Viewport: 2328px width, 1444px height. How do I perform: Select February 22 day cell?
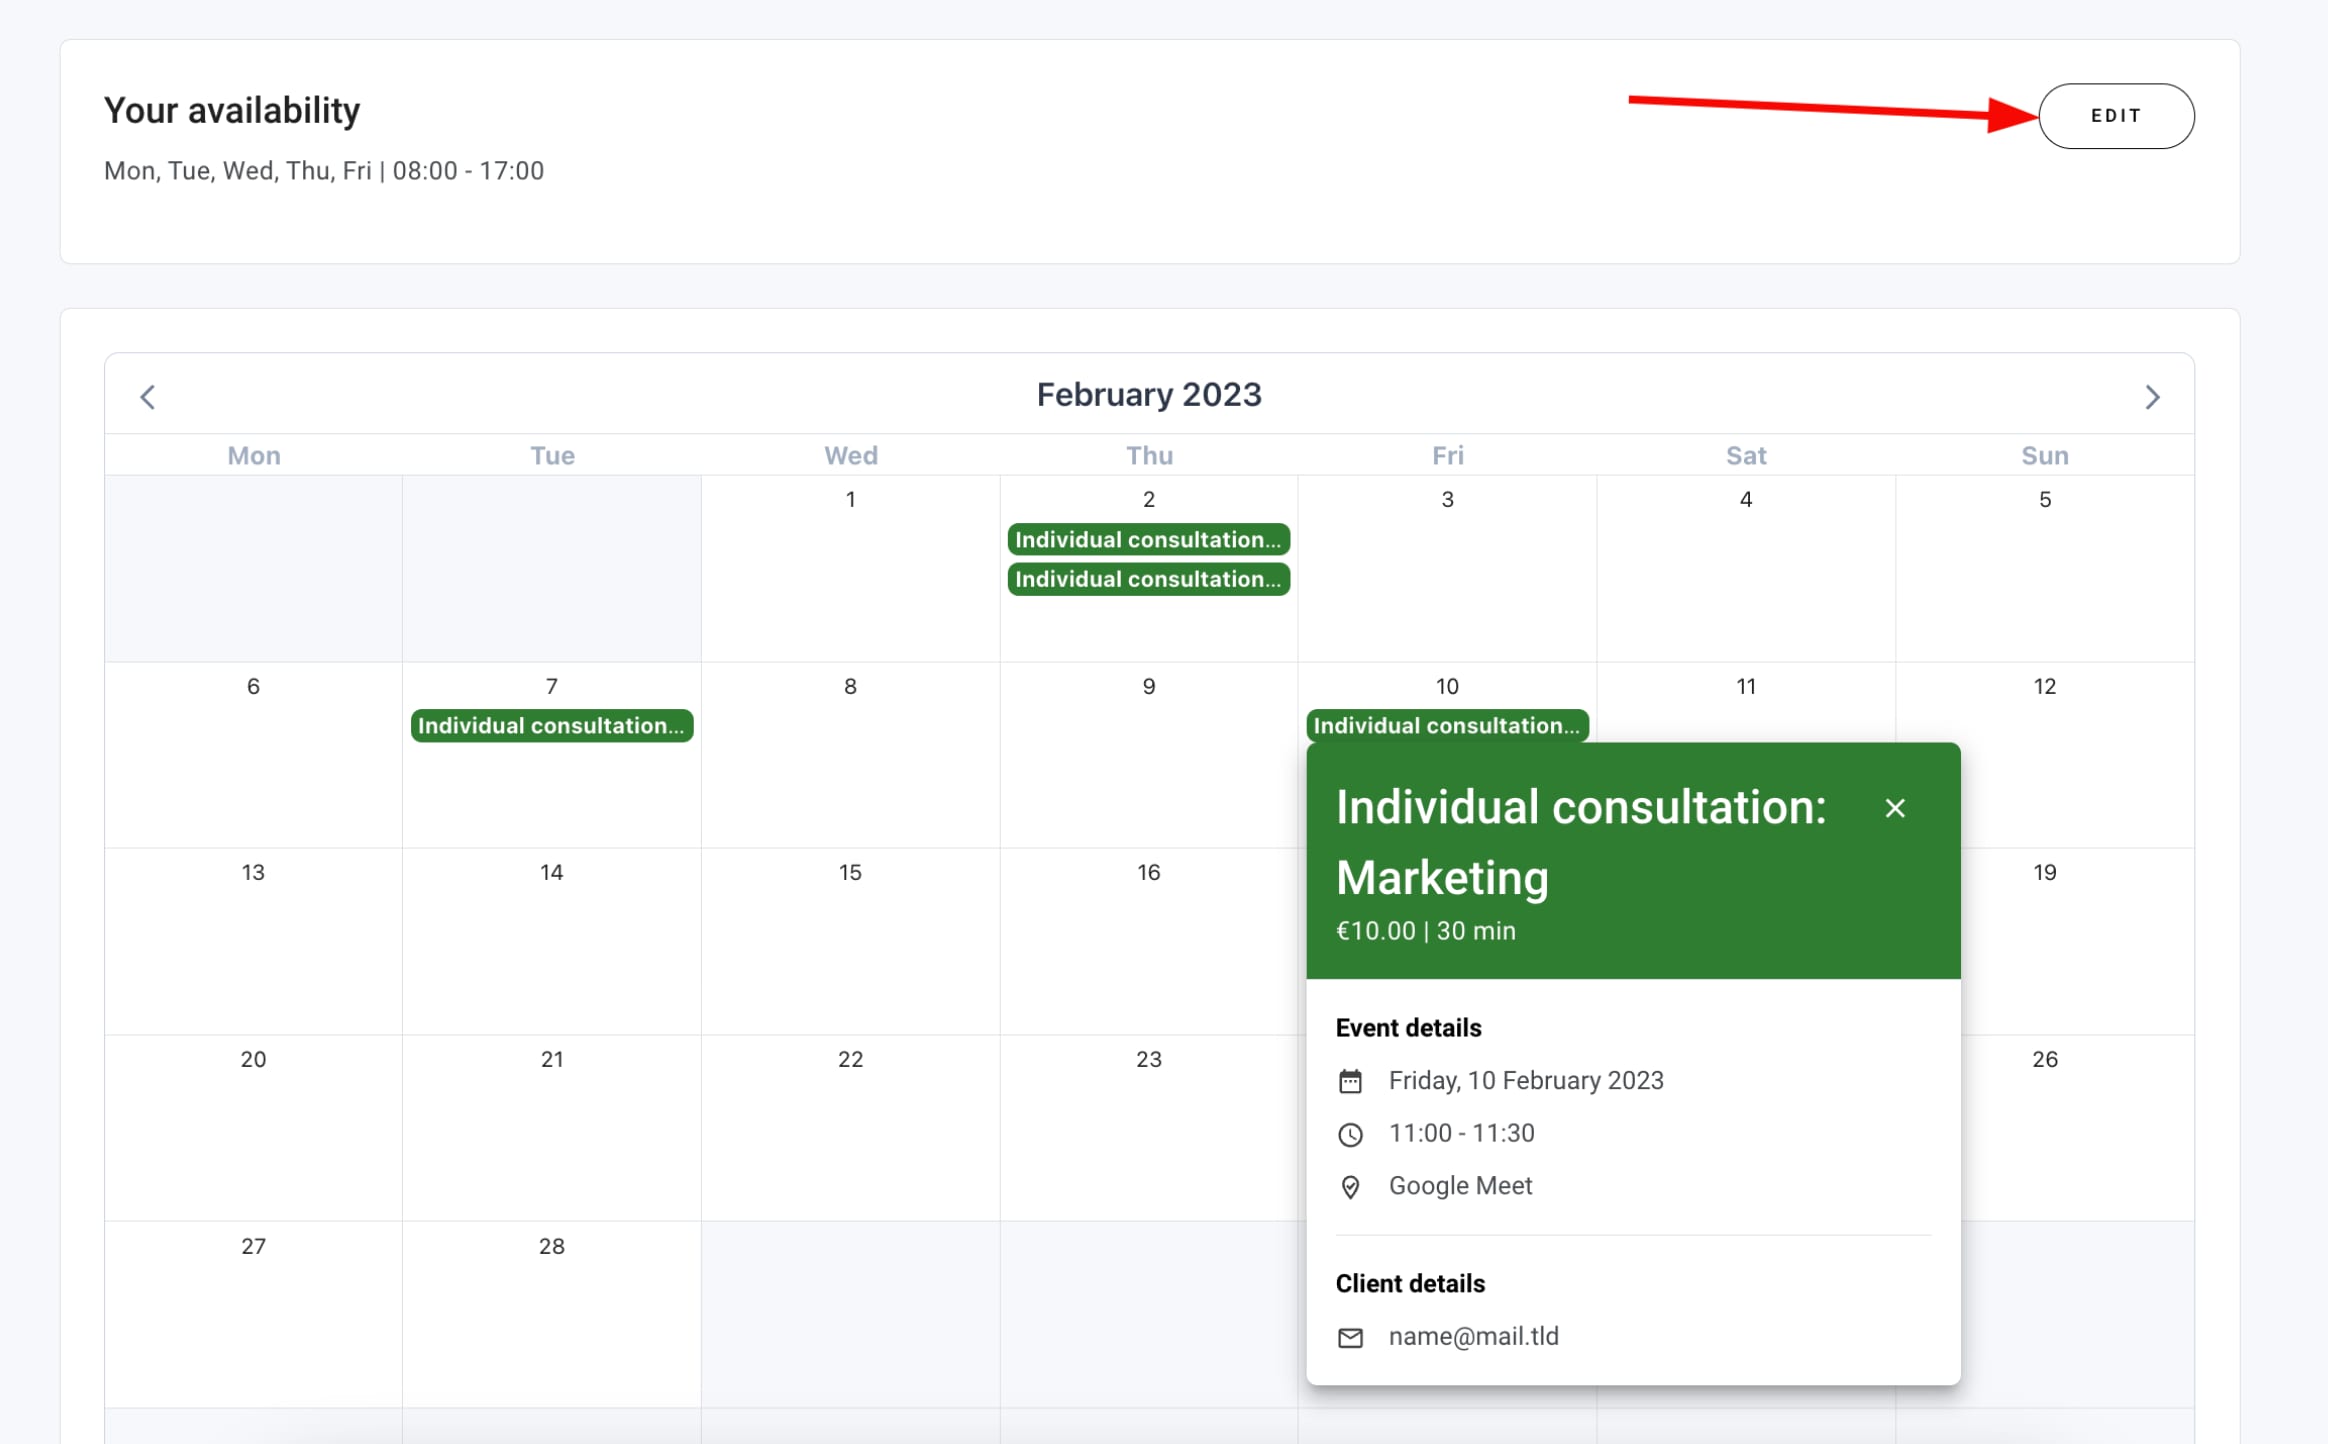coord(850,1126)
